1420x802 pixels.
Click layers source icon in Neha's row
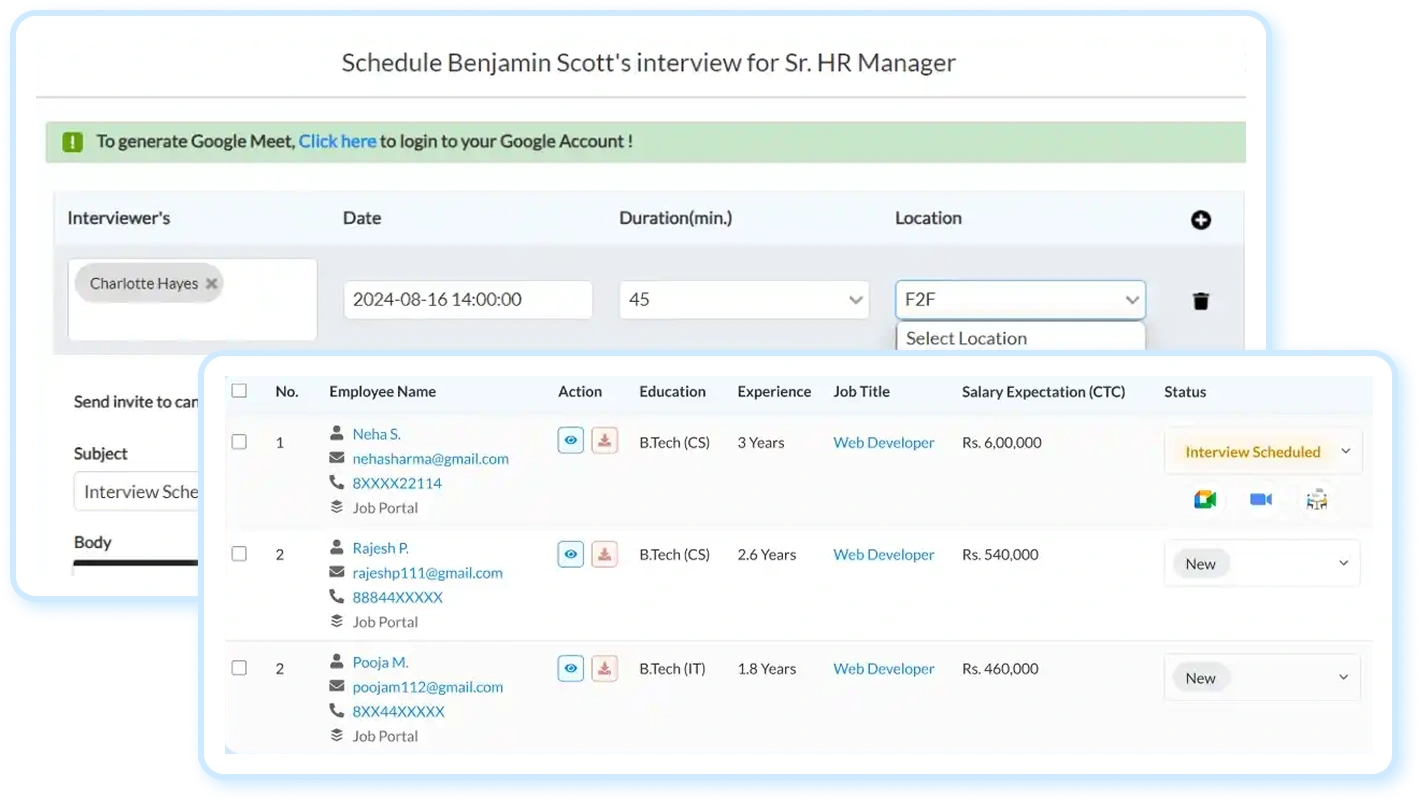[337, 507]
